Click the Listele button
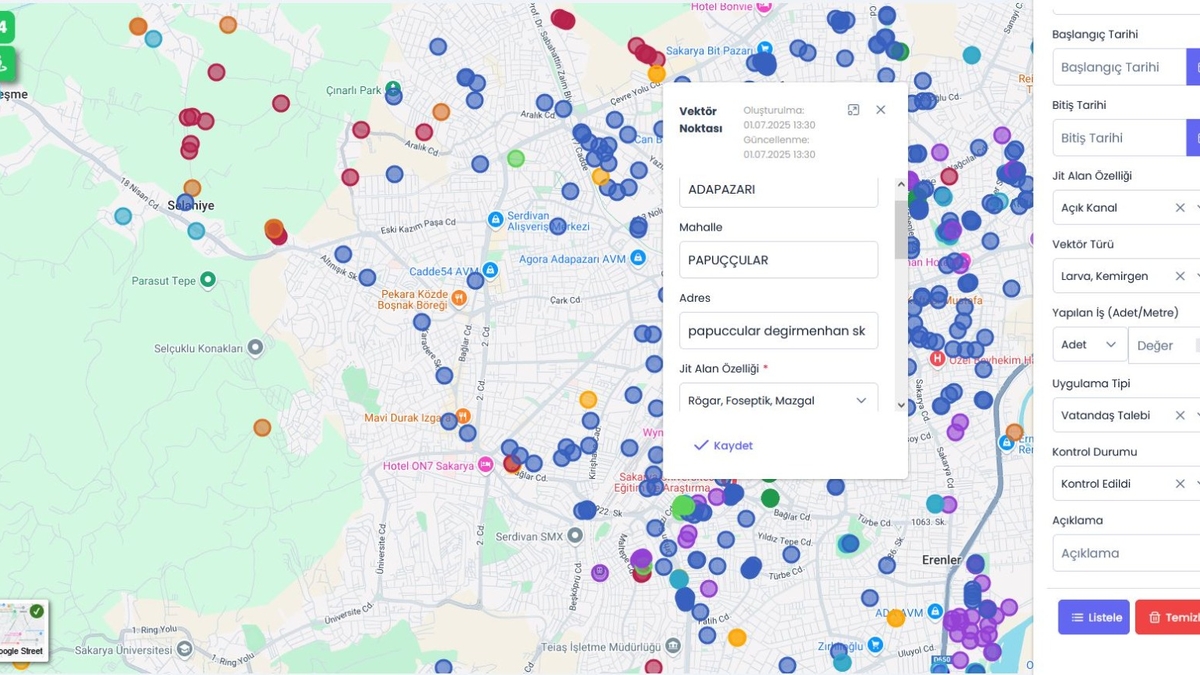1200x675 pixels. 1093,617
